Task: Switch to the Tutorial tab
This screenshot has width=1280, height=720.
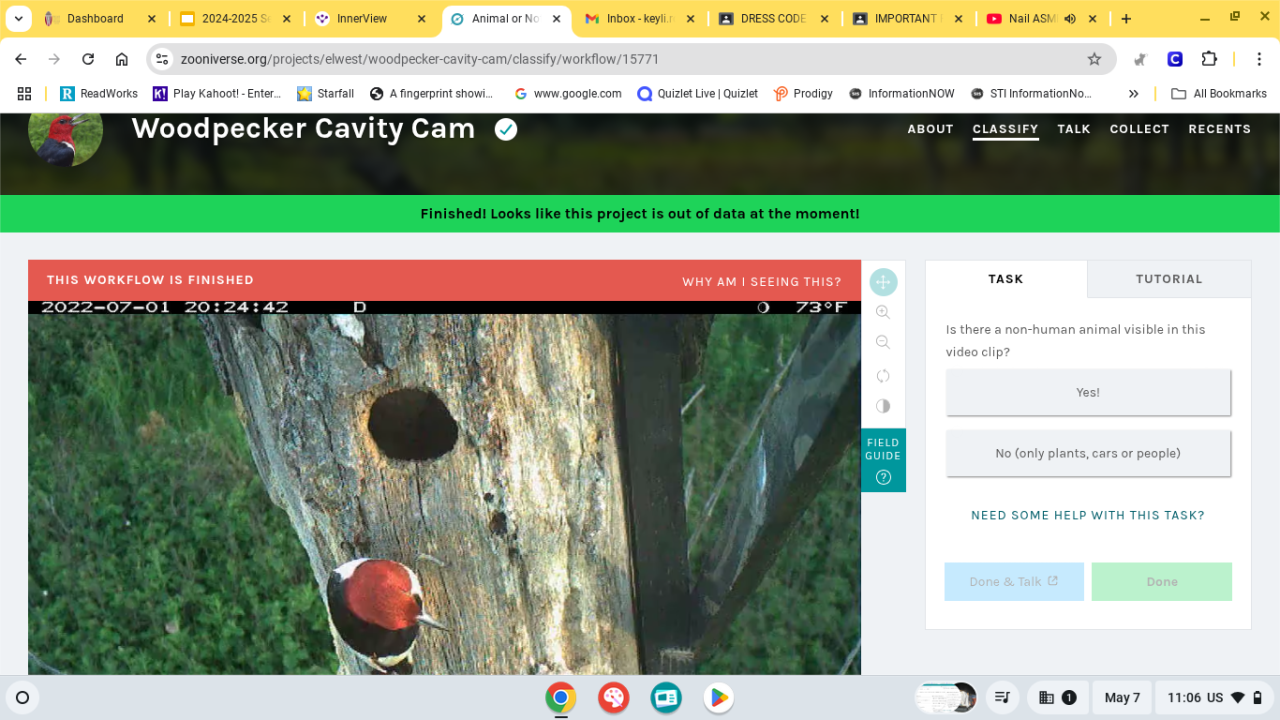Action: pyautogui.click(x=1169, y=279)
